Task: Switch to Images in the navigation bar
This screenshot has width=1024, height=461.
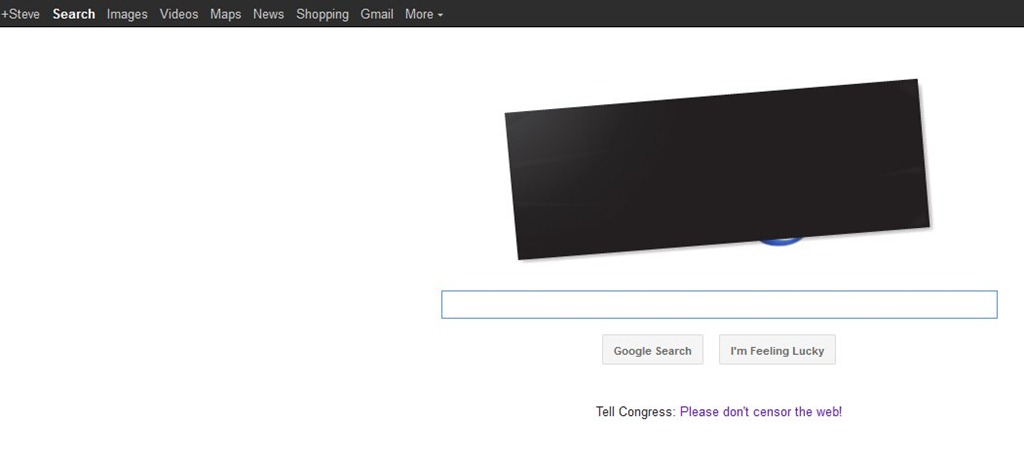Action: click(127, 14)
